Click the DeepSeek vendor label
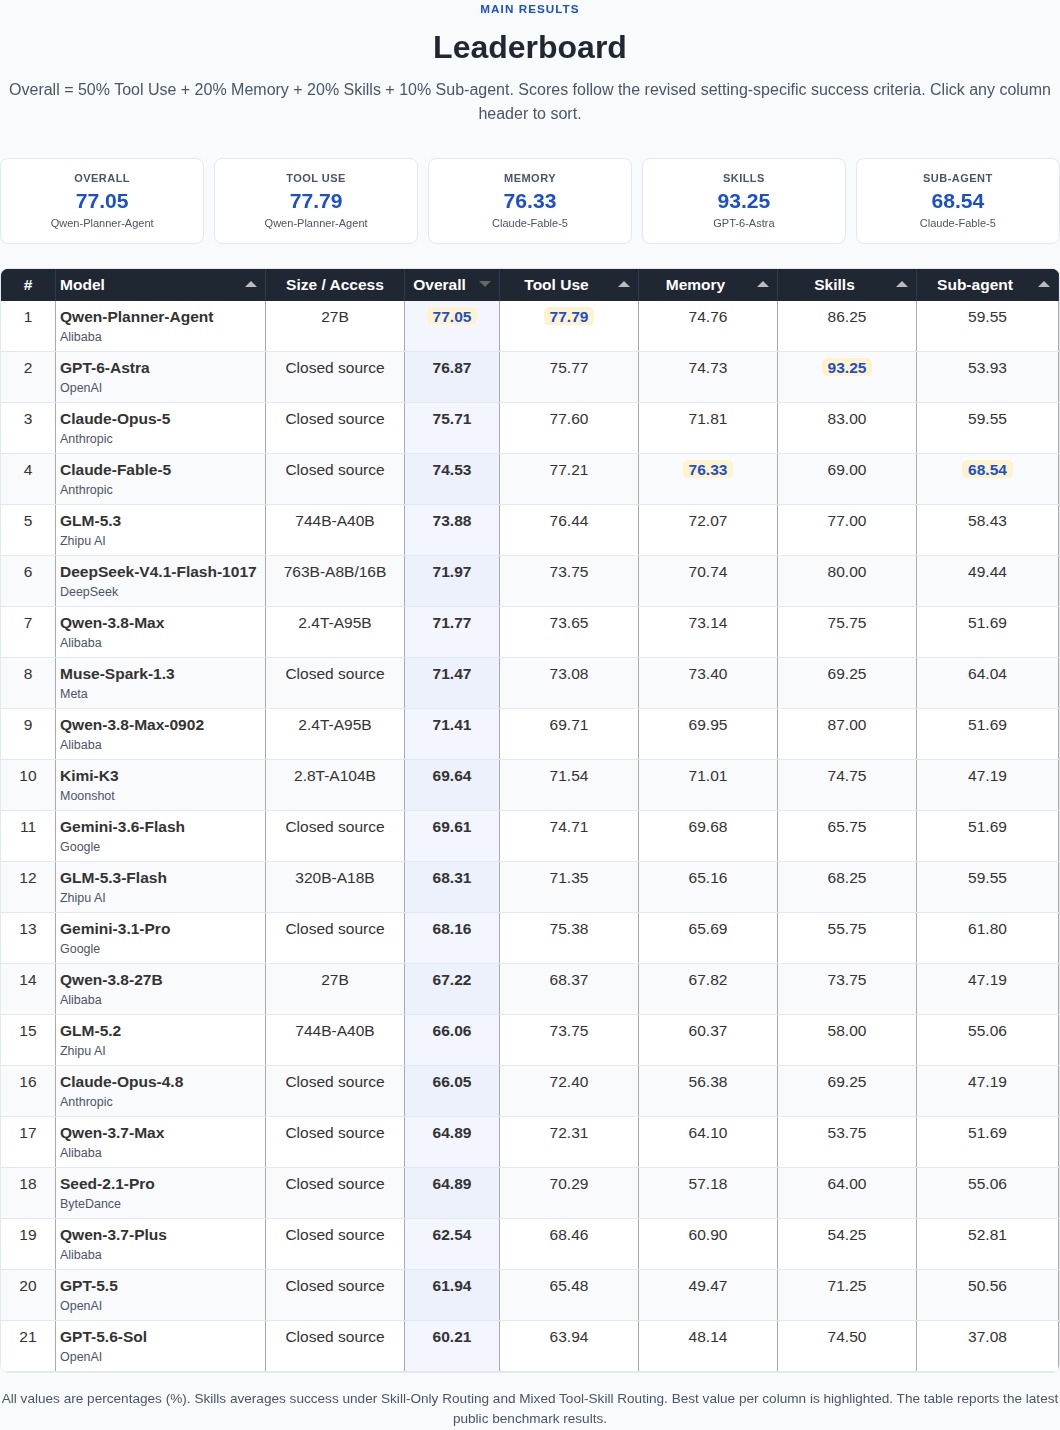This screenshot has height=1430, width=1060. pyautogui.click(x=89, y=592)
